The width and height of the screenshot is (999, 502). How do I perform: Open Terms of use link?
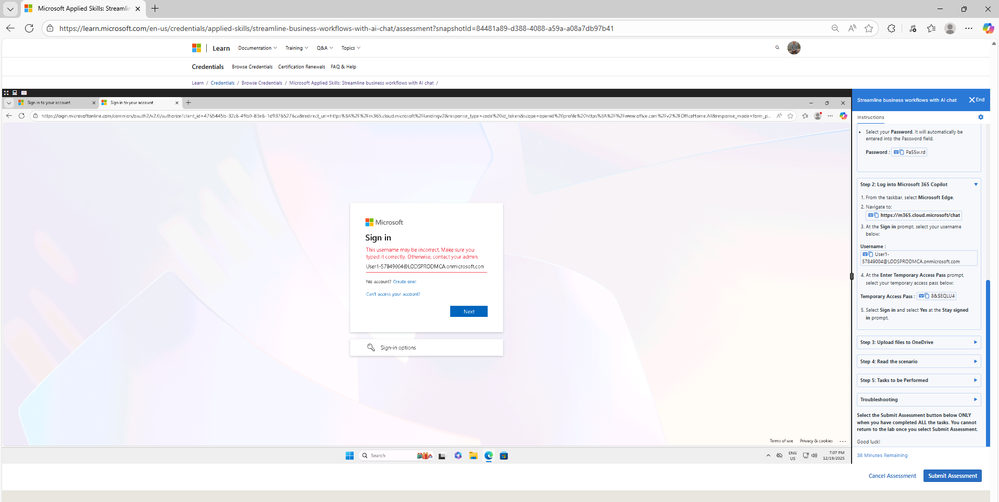781,441
